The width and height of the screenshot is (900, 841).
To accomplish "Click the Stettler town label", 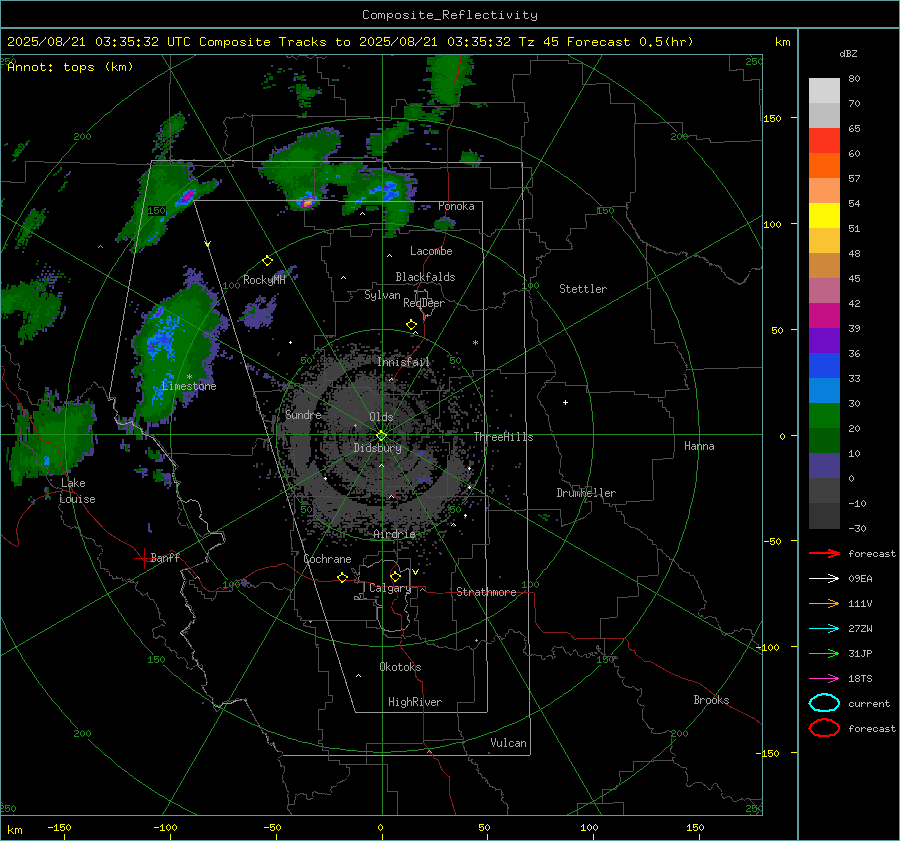I will point(583,289).
